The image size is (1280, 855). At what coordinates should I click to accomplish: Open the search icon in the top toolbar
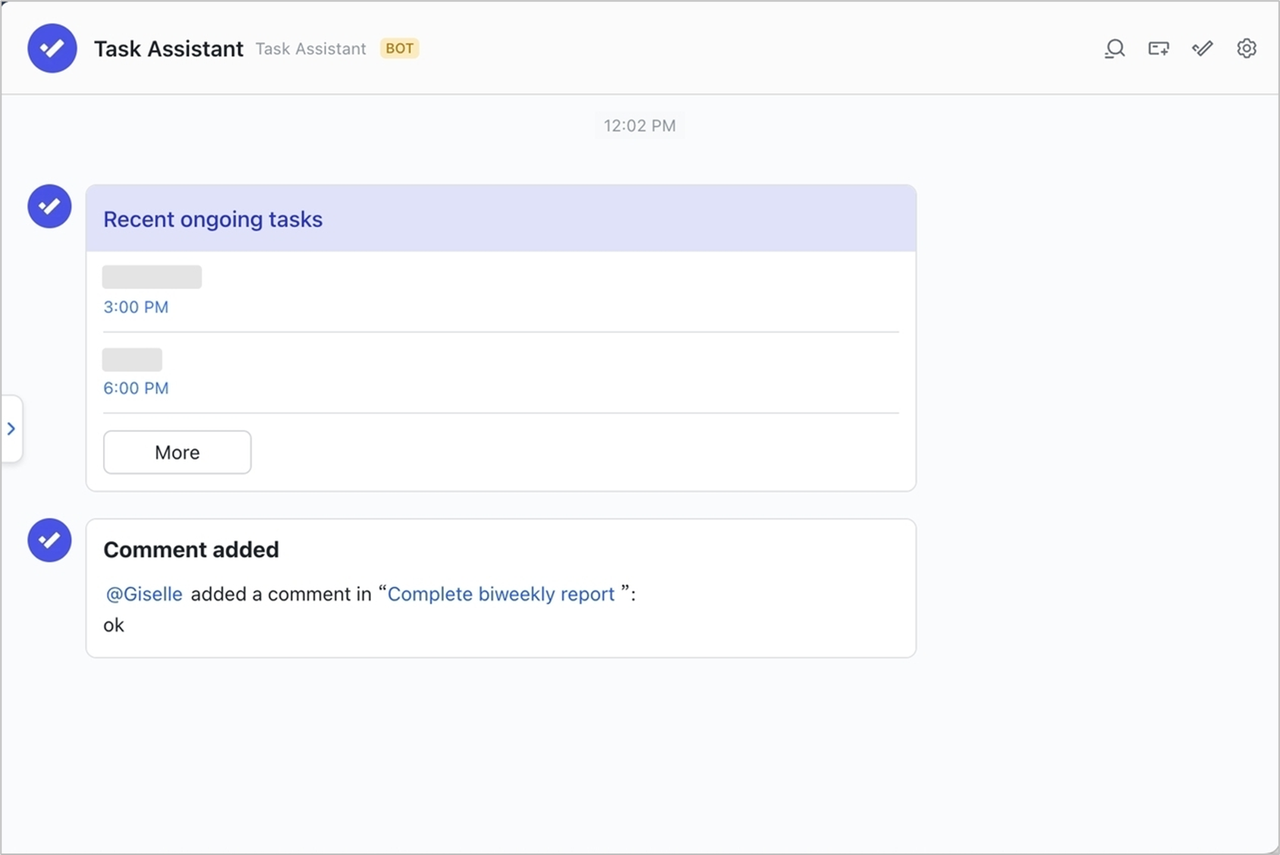[1114, 48]
